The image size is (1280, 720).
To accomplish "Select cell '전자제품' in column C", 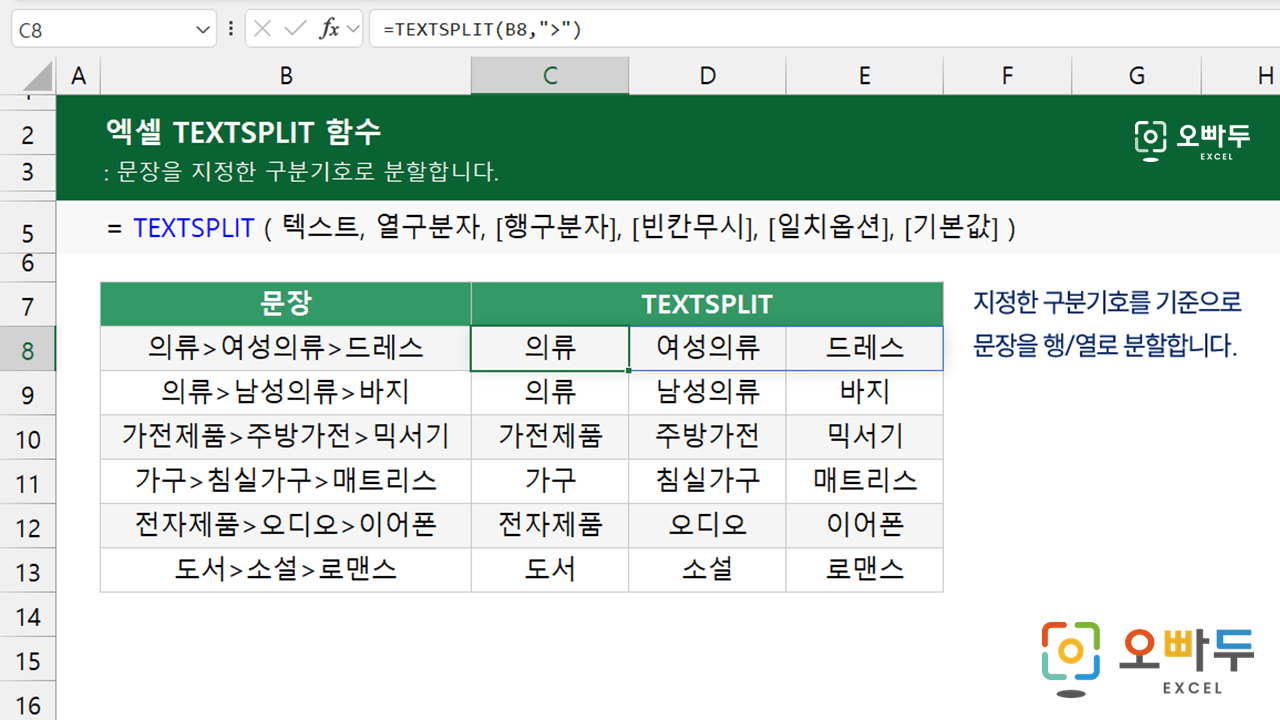I will pyautogui.click(x=550, y=525).
